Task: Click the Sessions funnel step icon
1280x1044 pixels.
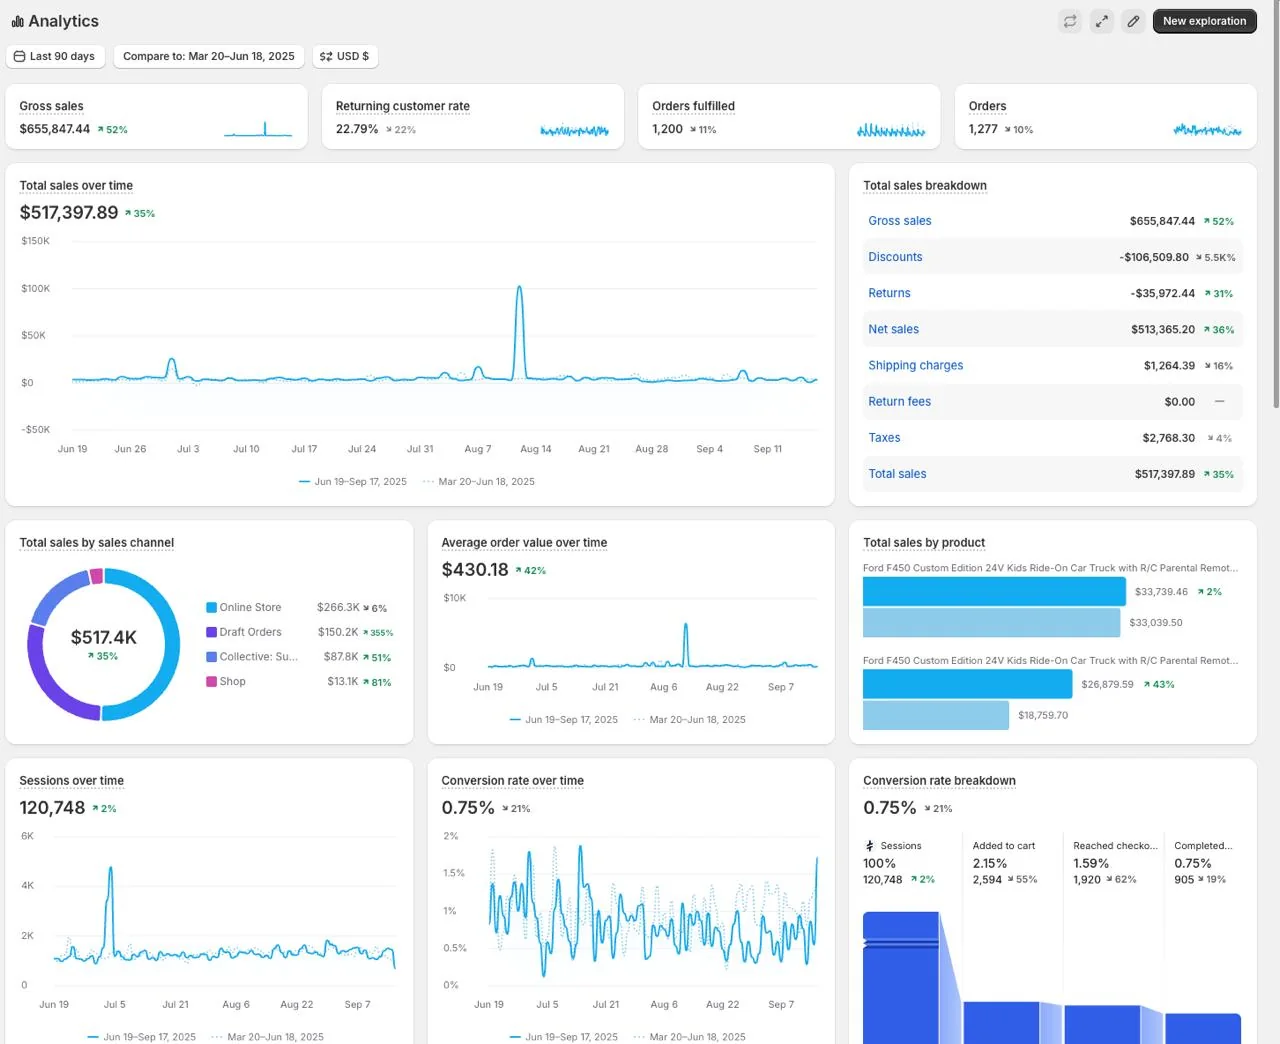Action: (870, 846)
